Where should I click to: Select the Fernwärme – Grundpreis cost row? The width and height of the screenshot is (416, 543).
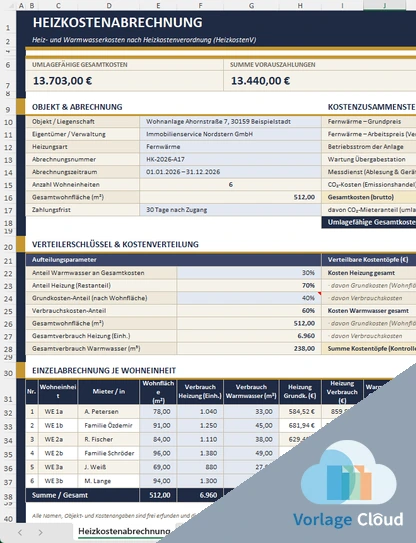click(x=369, y=122)
